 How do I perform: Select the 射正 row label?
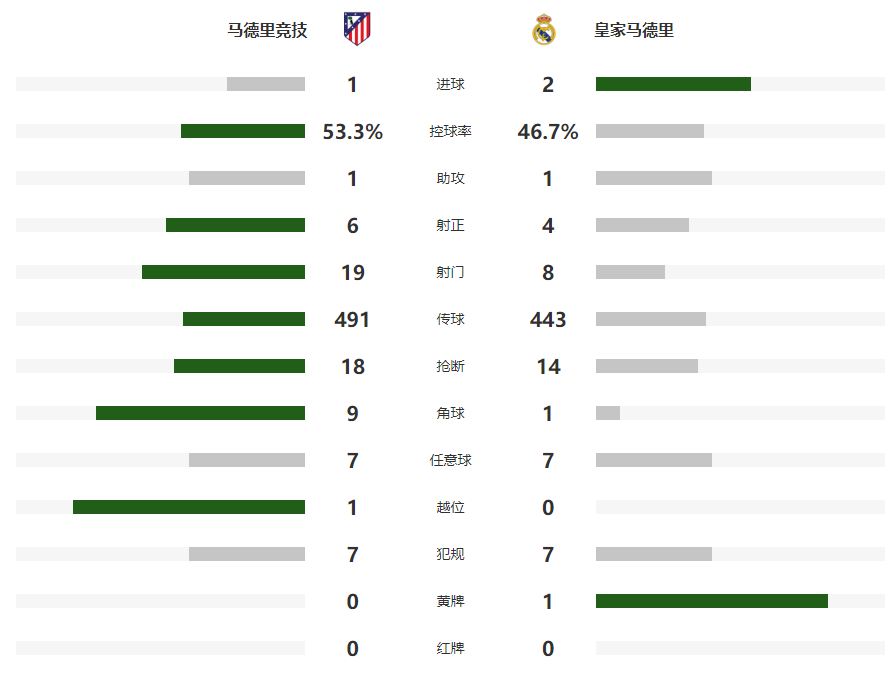click(450, 226)
